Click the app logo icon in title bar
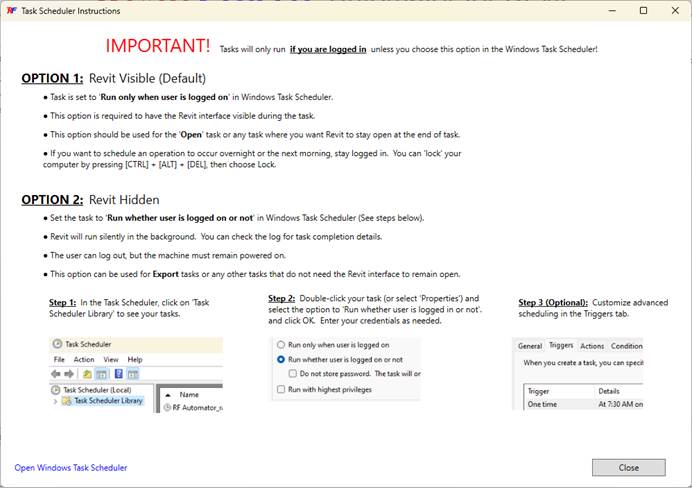 [x=11, y=11]
